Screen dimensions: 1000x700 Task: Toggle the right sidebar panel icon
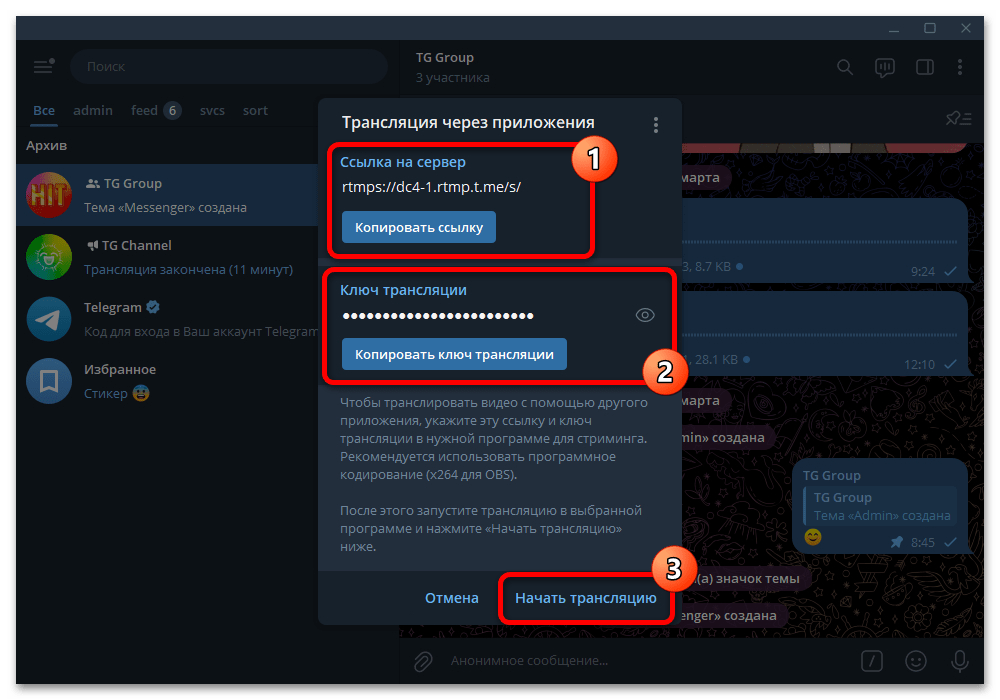(x=925, y=67)
